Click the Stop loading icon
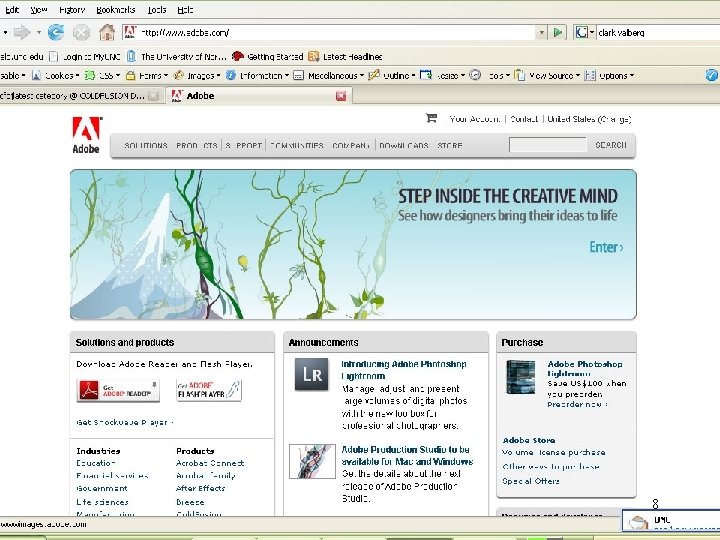The image size is (720, 540). pos(81,33)
